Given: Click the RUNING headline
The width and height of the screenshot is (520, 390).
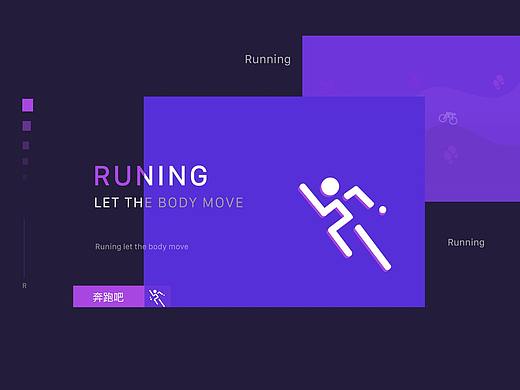Looking at the screenshot, I should click(151, 175).
